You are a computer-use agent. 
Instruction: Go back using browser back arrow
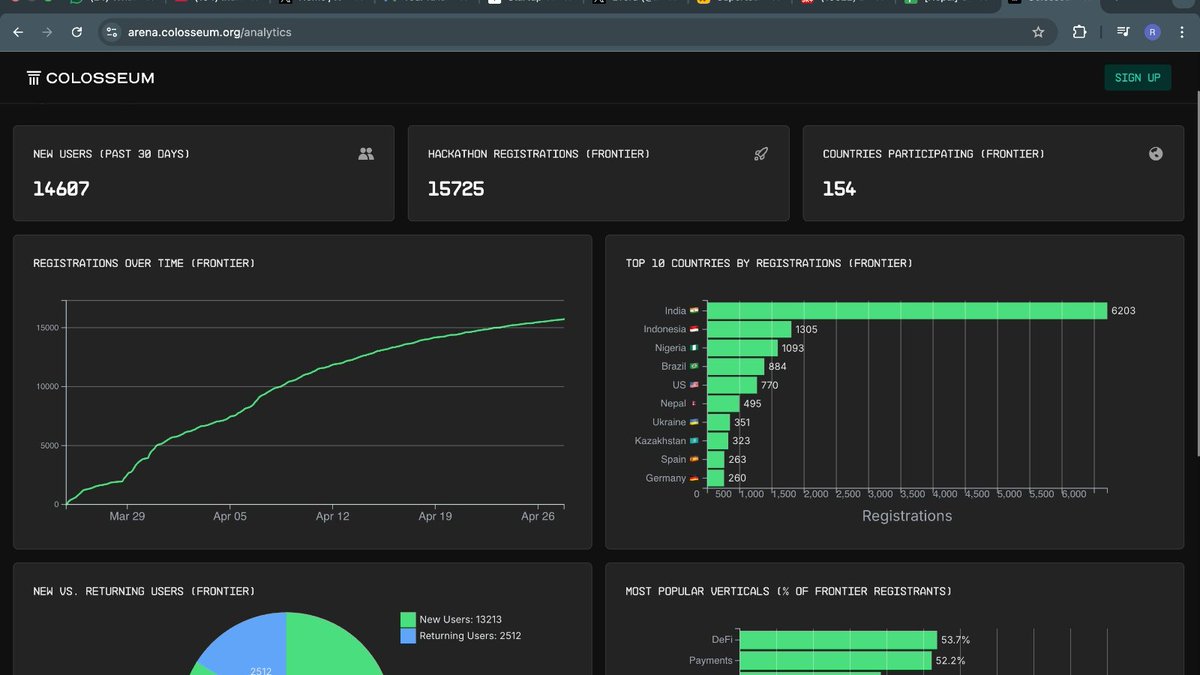click(18, 32)
